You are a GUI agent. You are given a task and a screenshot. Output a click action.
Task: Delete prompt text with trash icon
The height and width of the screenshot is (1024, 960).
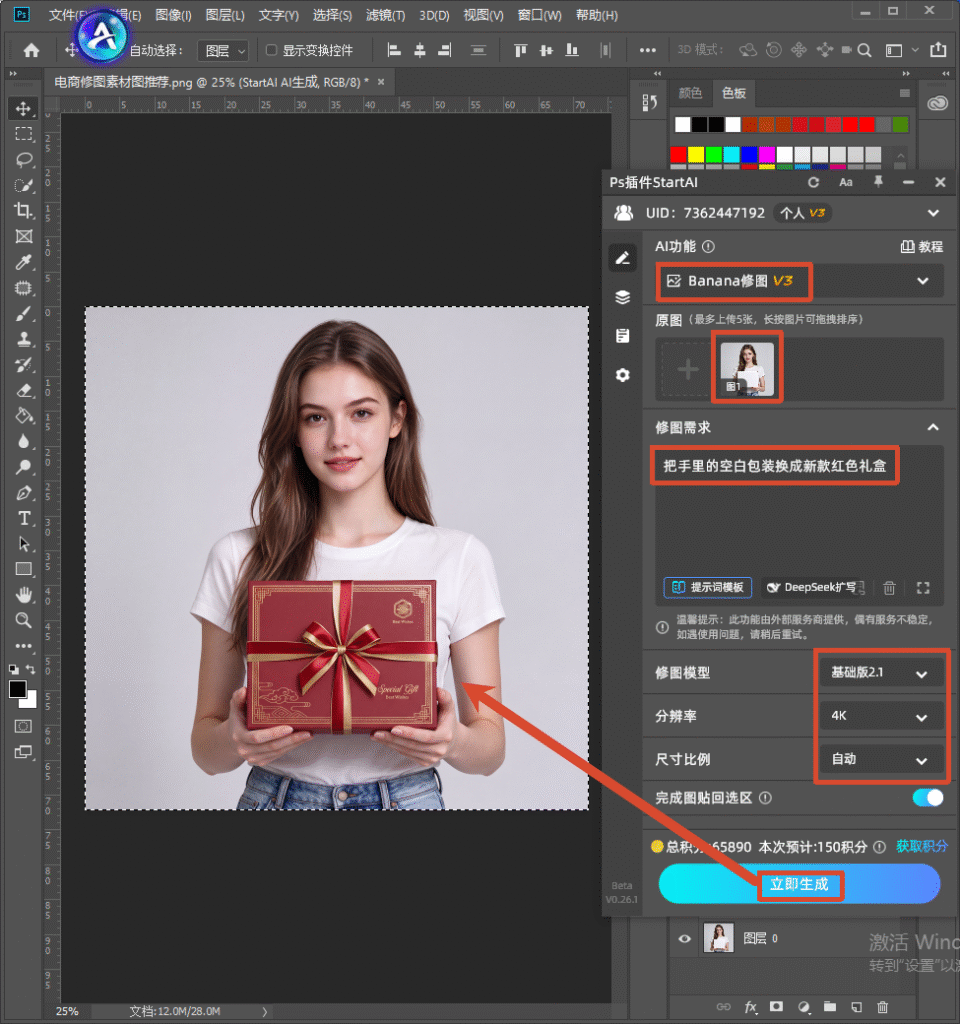tap(889, 588)
